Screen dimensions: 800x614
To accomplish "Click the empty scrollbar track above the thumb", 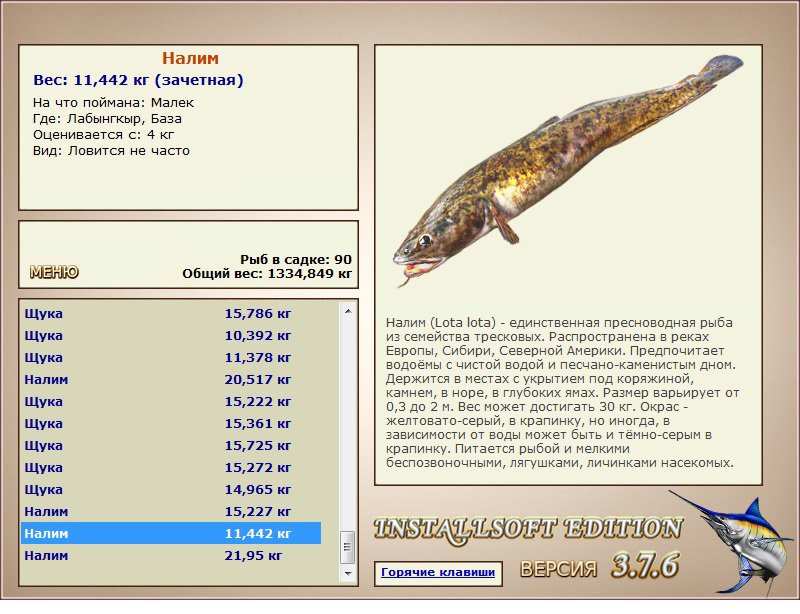I will coord(348,420).
